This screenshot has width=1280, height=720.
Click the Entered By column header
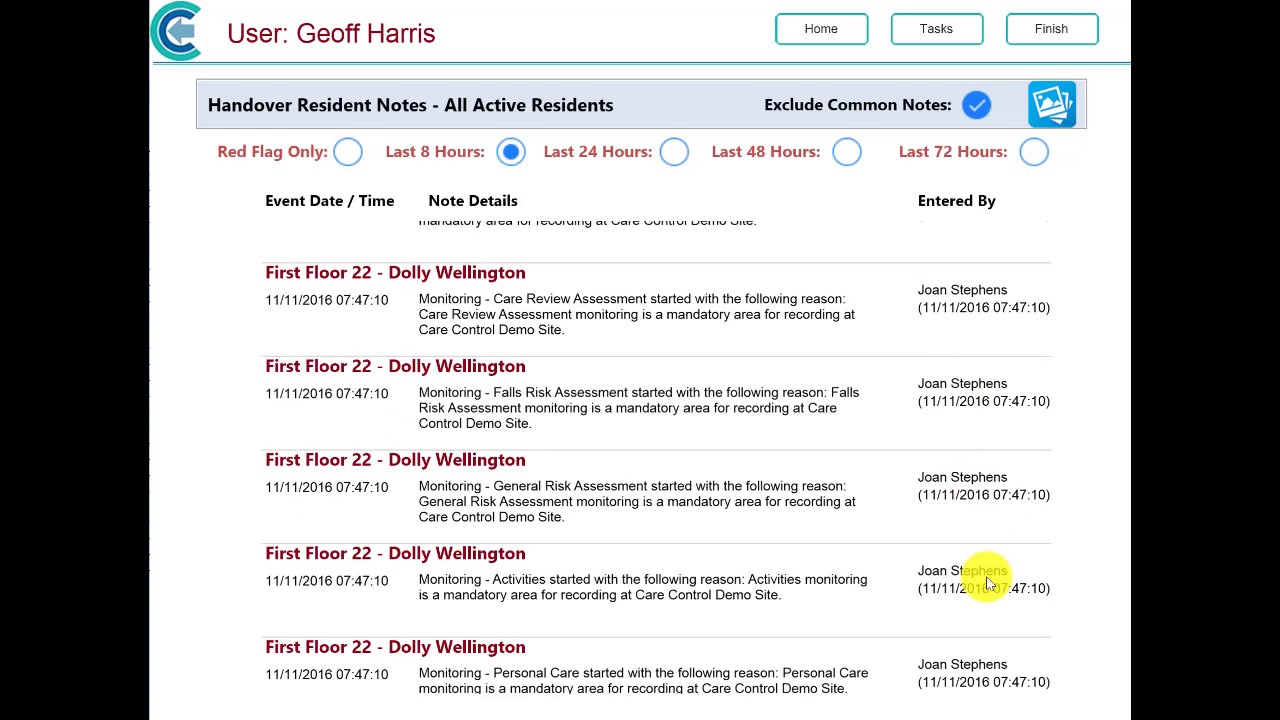click(957, 201)
